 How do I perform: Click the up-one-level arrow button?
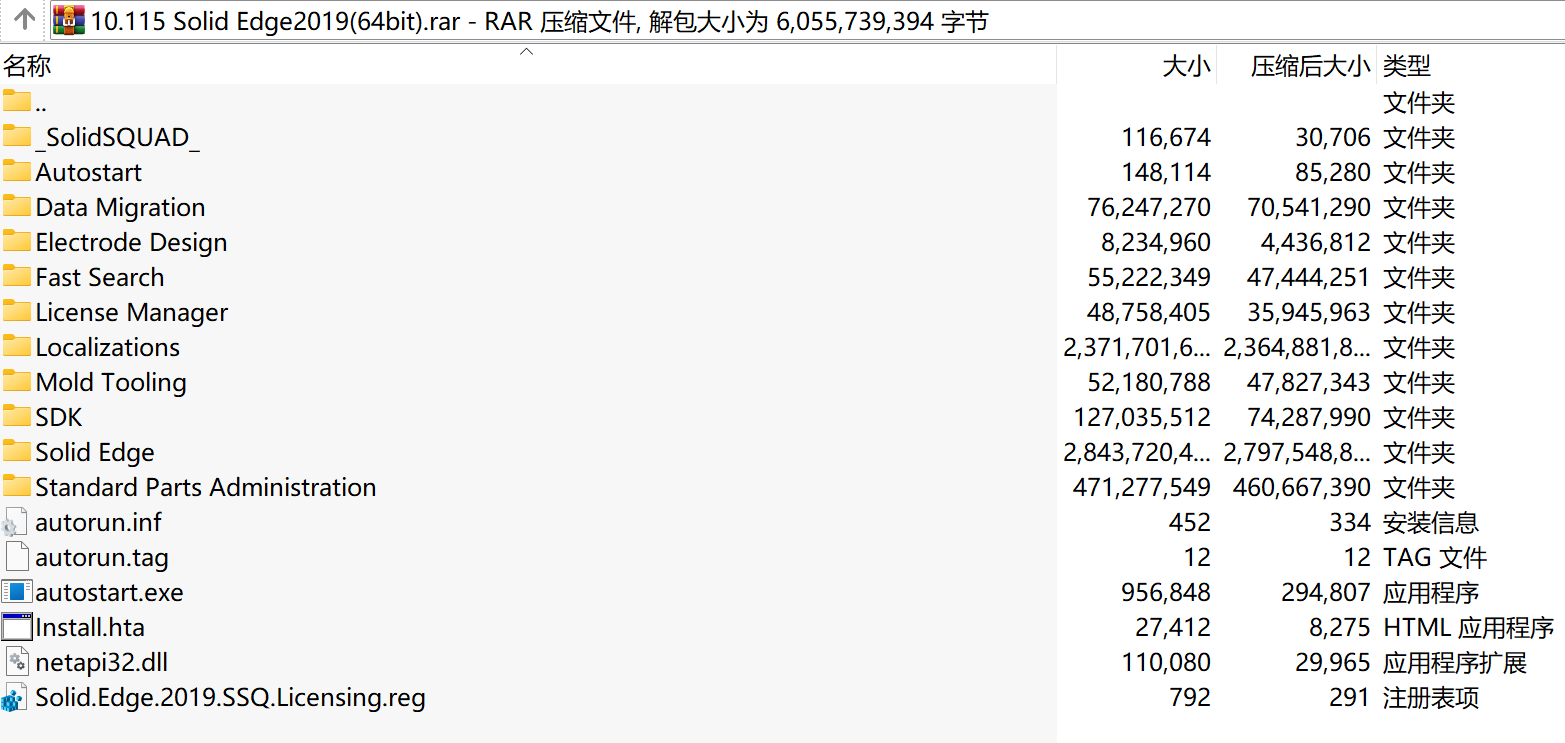(x=25, y=19)
